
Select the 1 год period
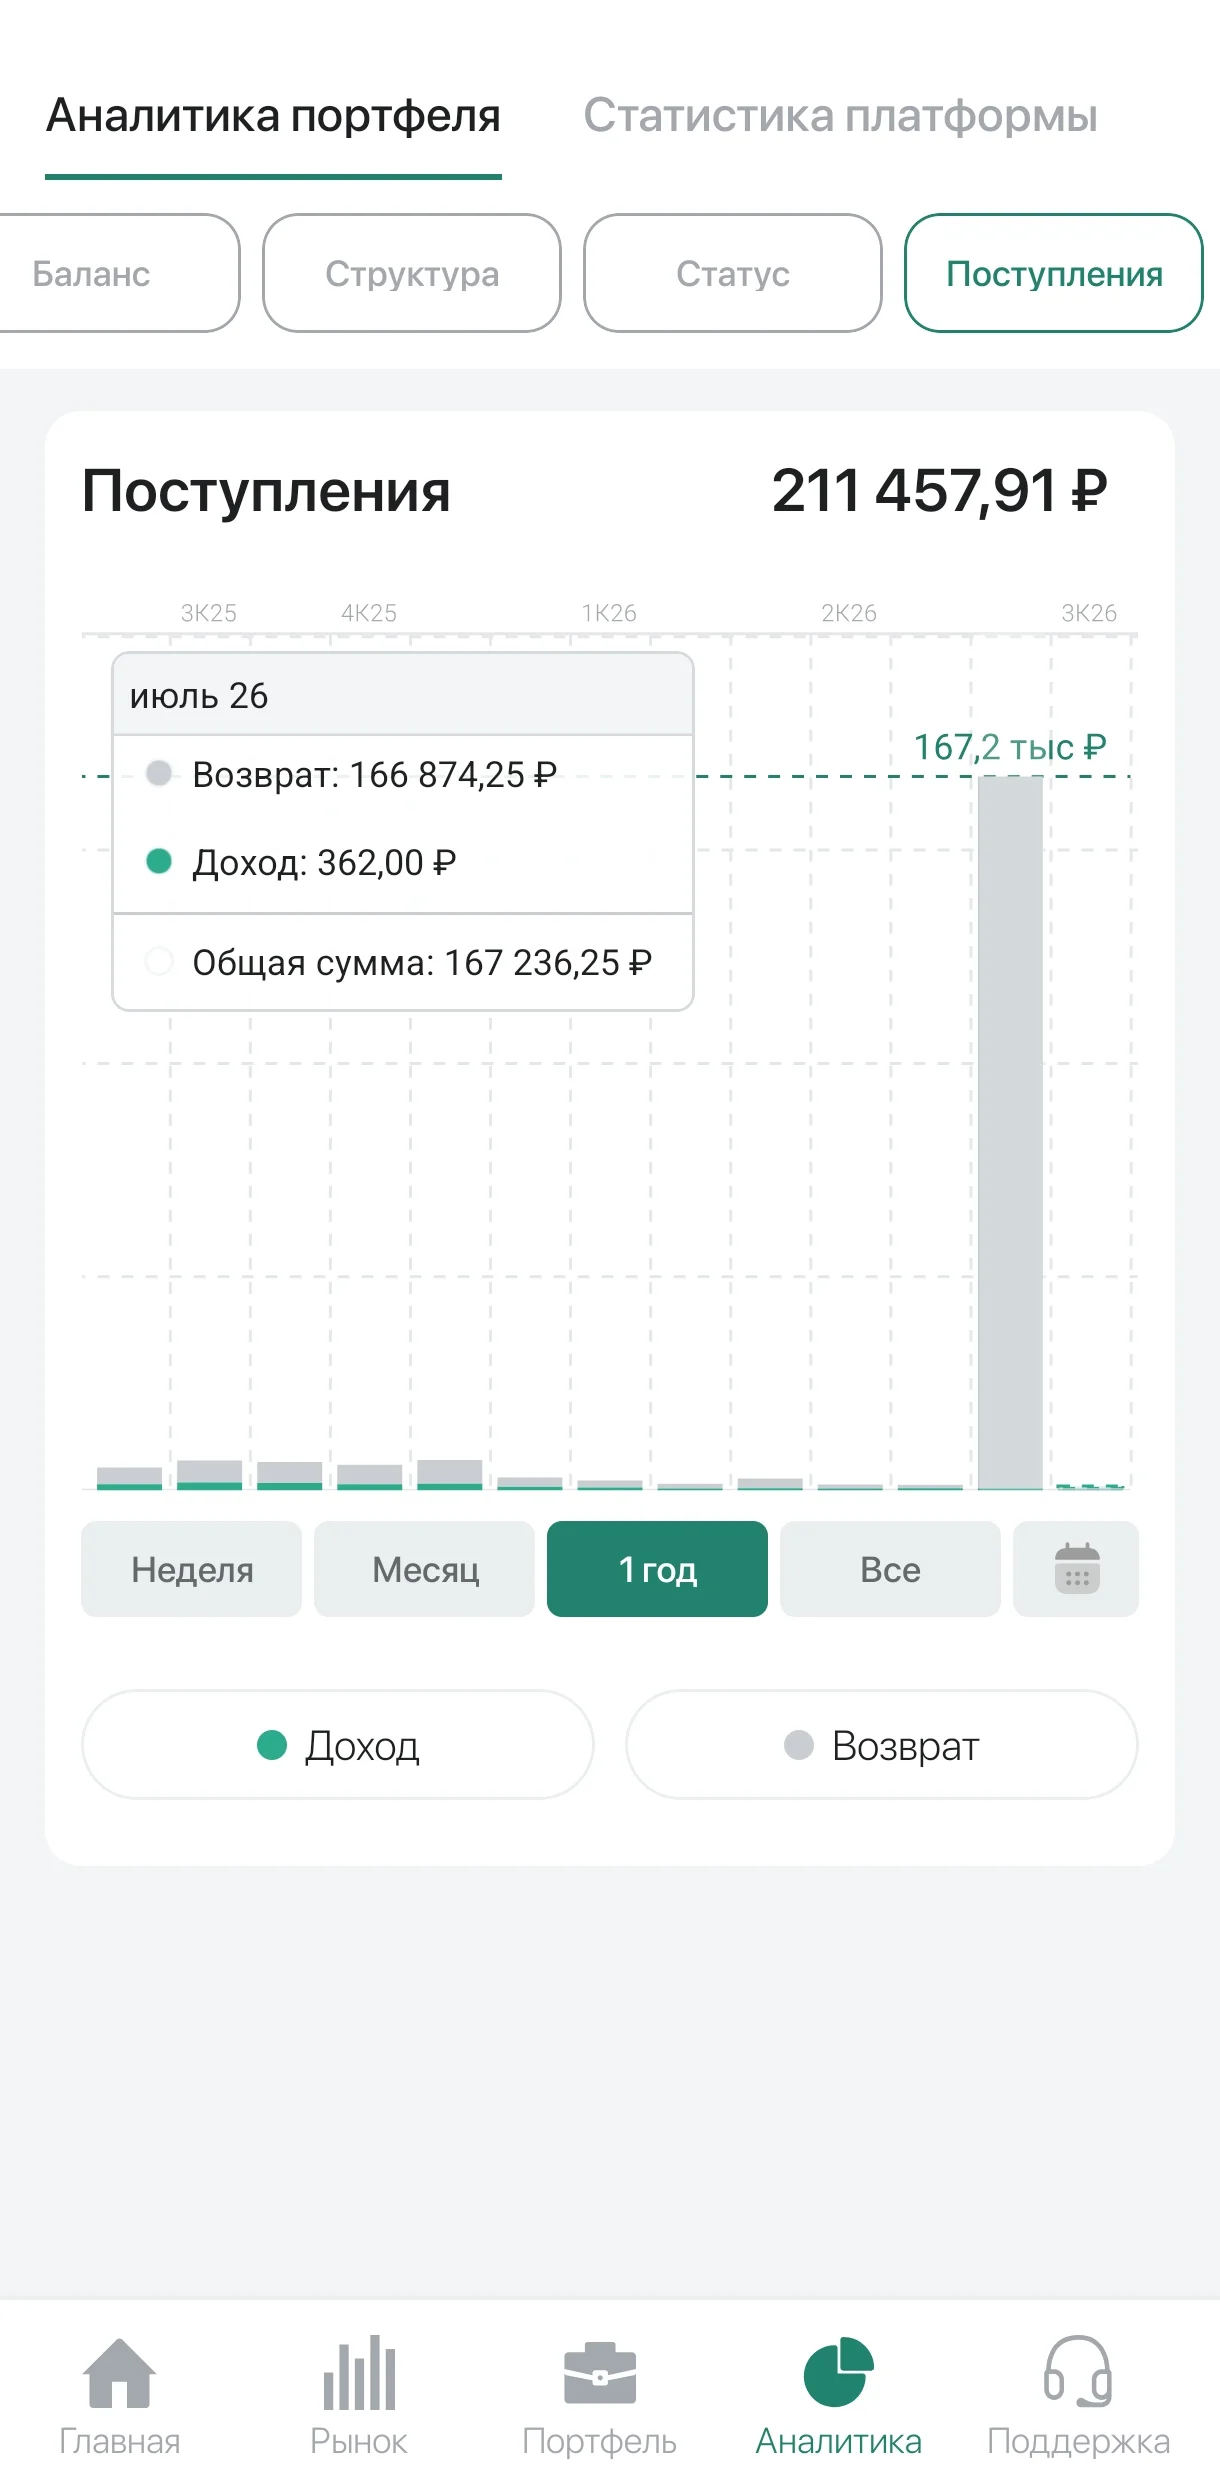(x=657, y=1569)
